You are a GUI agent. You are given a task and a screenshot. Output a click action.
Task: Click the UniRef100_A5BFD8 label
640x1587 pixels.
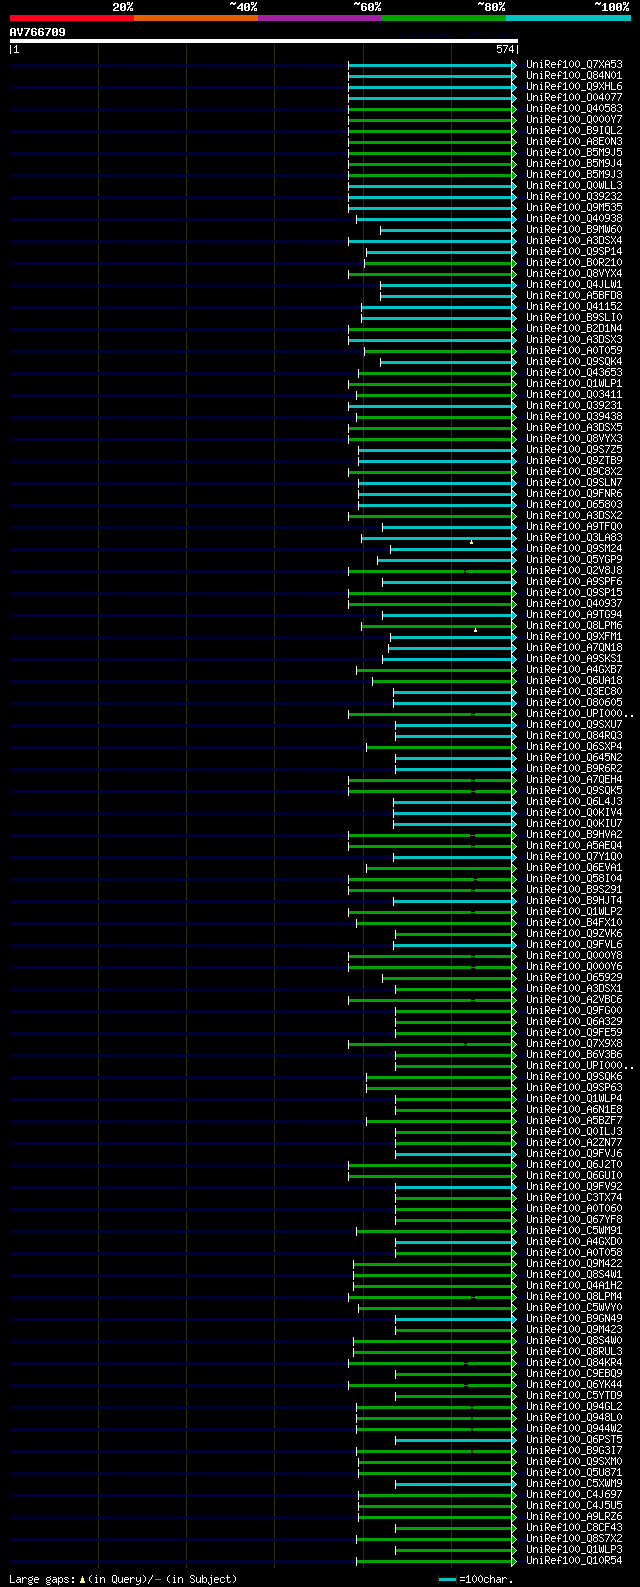[574, 295]
